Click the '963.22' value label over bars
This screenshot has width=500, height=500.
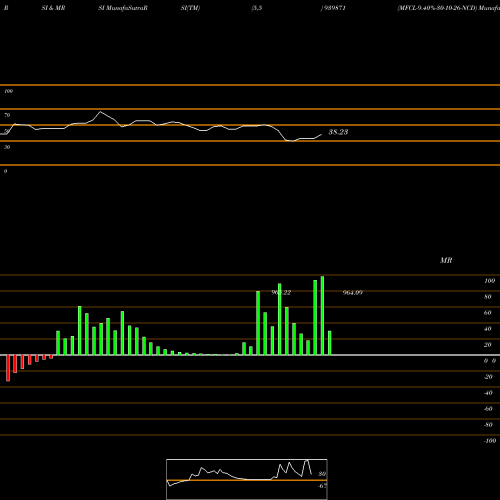coord(281,293)
